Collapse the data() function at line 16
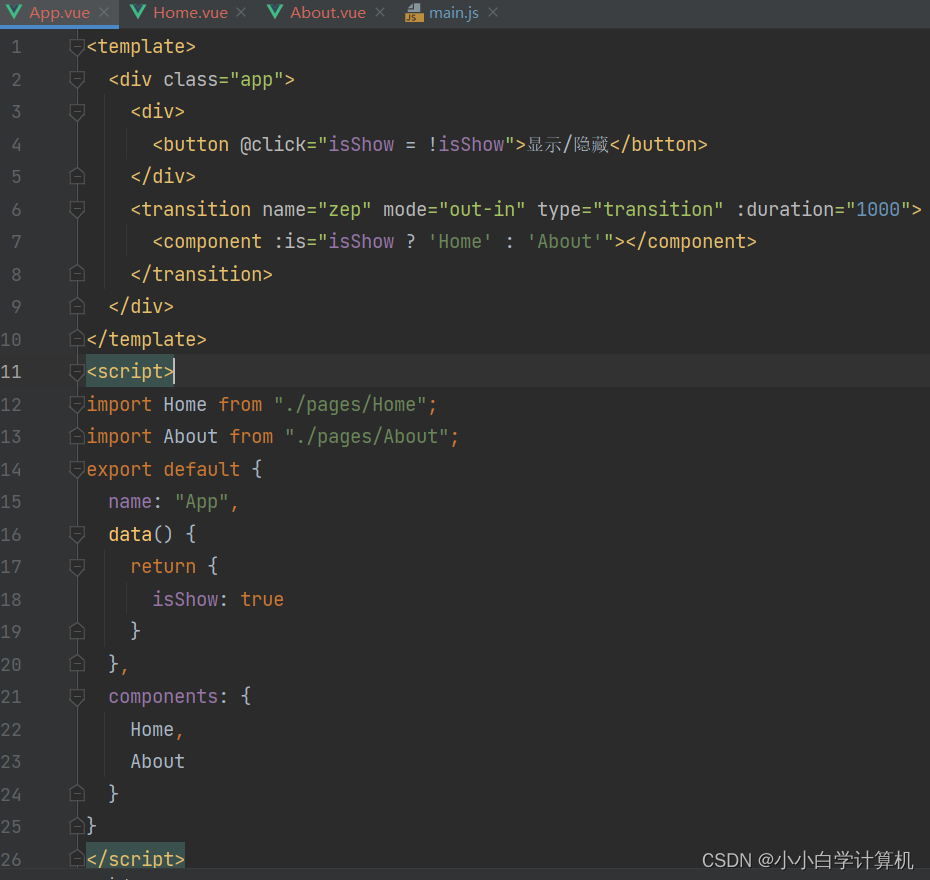The image size is (930, 880). tap(77, 534)
